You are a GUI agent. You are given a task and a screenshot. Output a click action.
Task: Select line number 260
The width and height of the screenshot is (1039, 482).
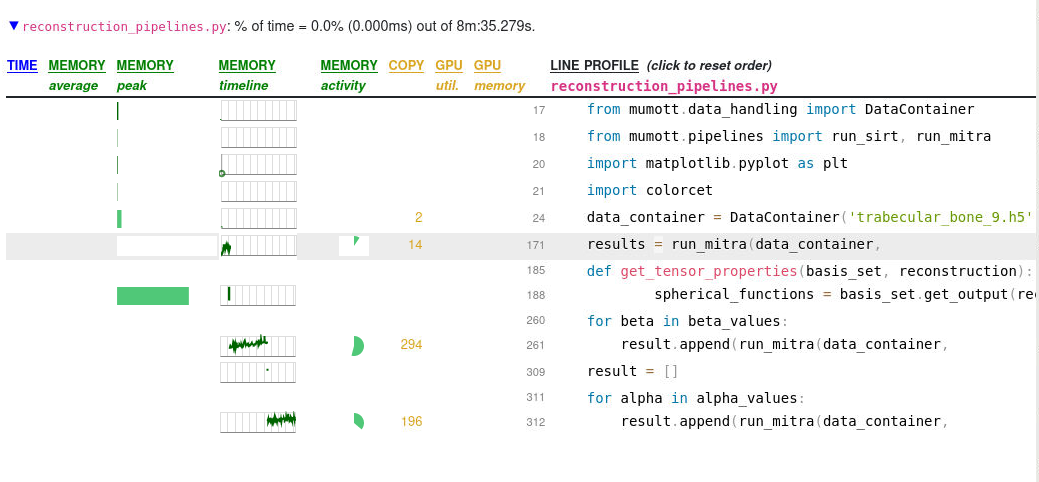click(536, 321)
